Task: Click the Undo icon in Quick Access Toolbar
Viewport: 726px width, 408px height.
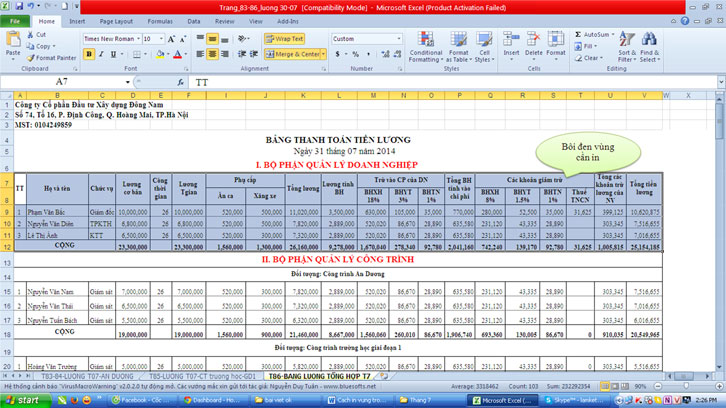Action: [x=31, y=6]
